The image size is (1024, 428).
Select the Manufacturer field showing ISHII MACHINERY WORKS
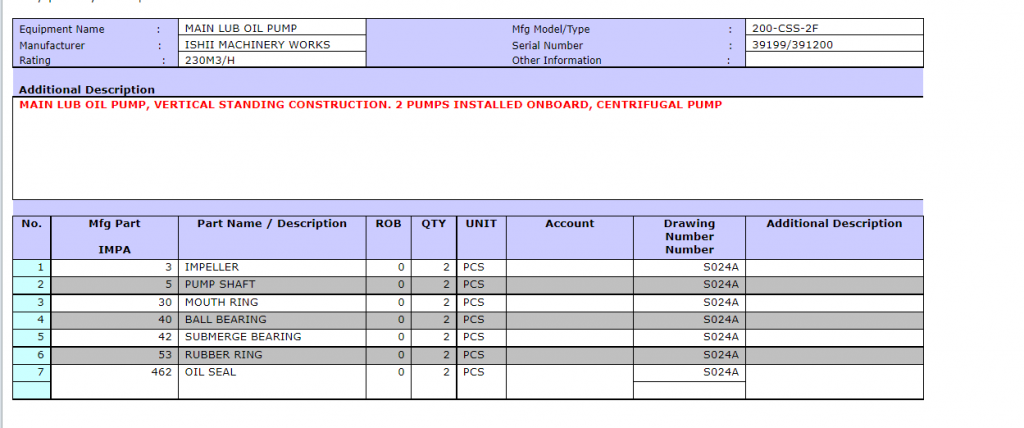(x=272, y=45)
